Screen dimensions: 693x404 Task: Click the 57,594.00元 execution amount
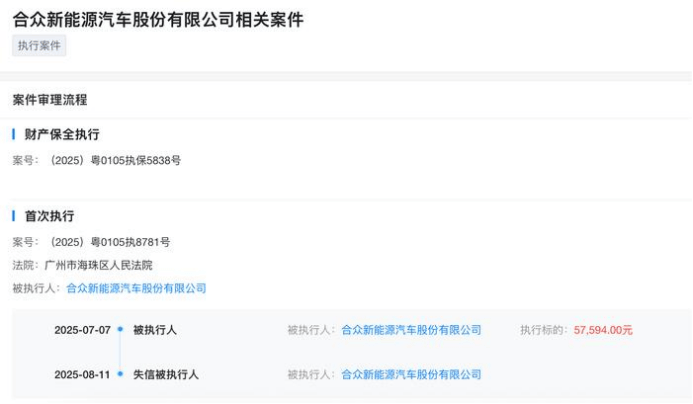(603, 330)
